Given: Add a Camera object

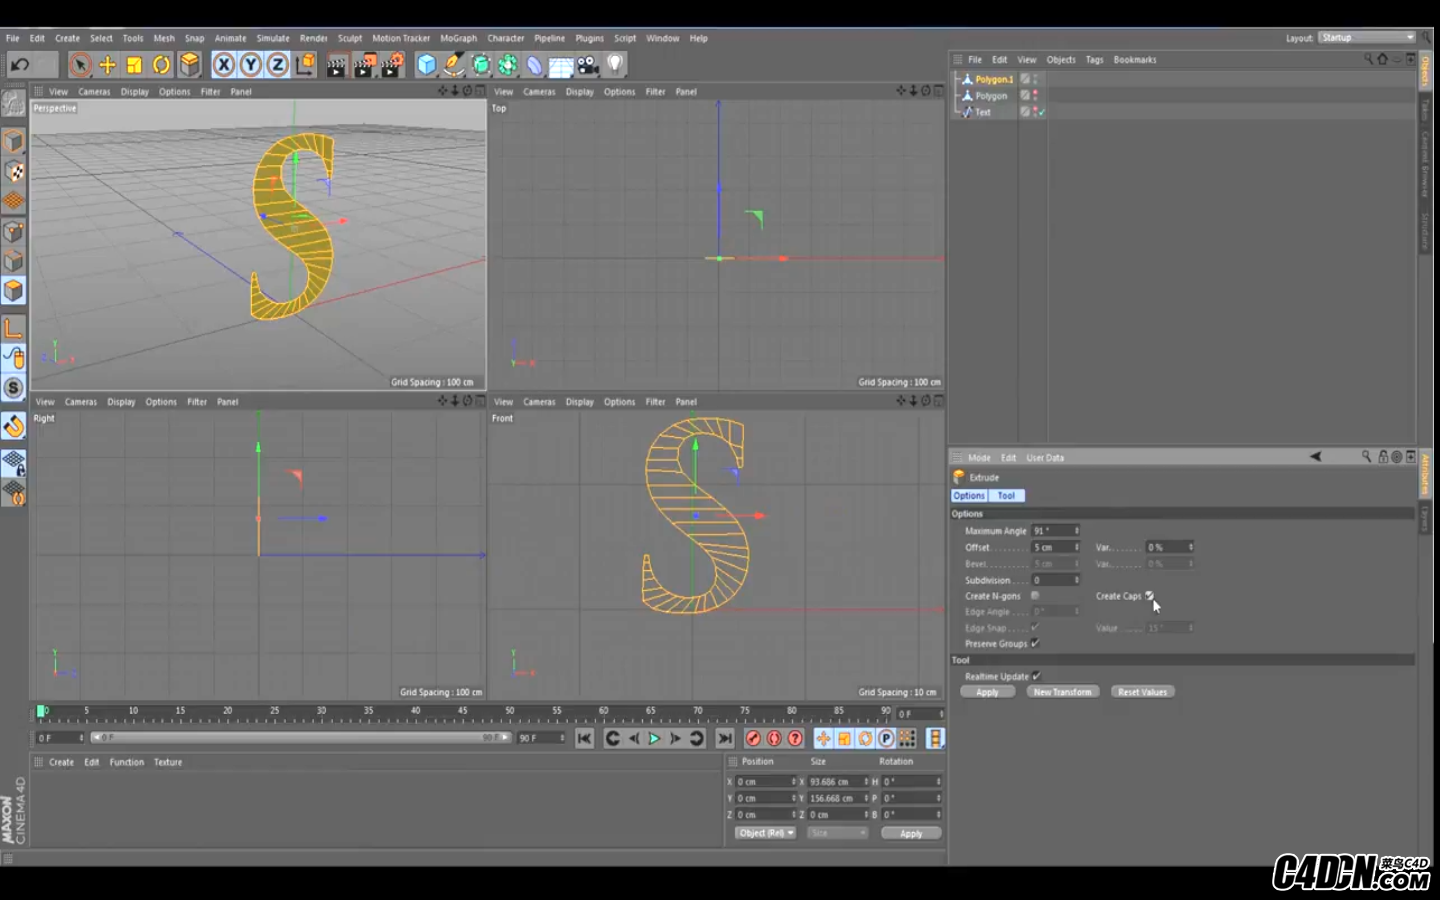Looking at the screenshot, I should click(x=588, y=65).
